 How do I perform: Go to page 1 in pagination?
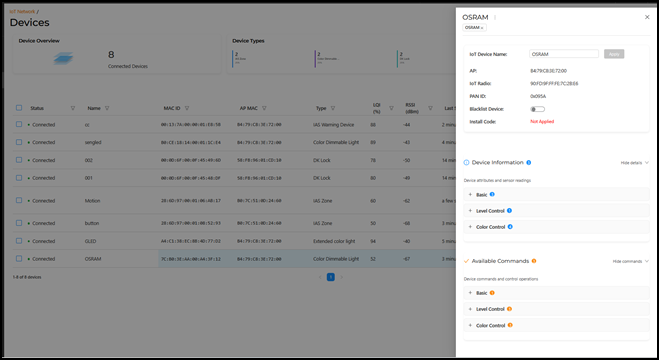coord(331,277)
